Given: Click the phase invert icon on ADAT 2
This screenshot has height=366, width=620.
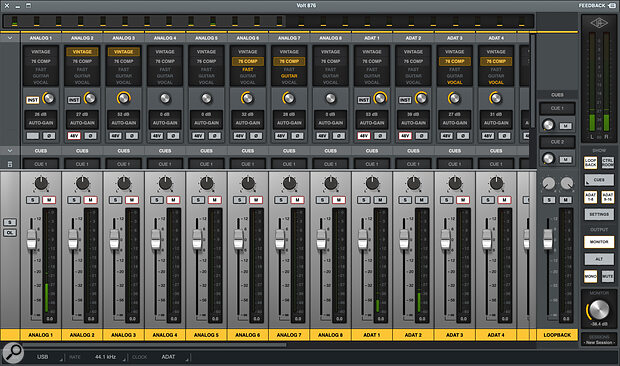Looking at the screenshot, I should [x=422, y=136].
